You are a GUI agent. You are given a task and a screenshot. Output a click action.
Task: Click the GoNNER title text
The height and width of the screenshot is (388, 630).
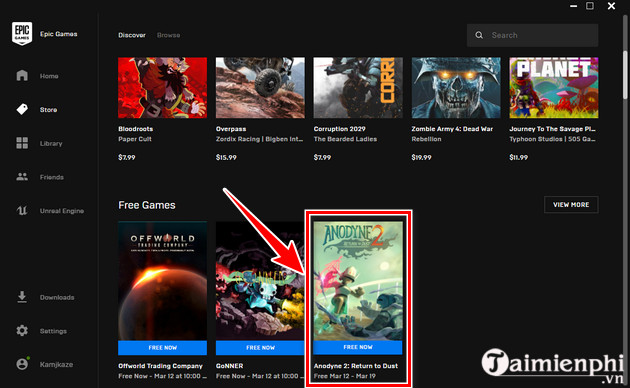229,366
